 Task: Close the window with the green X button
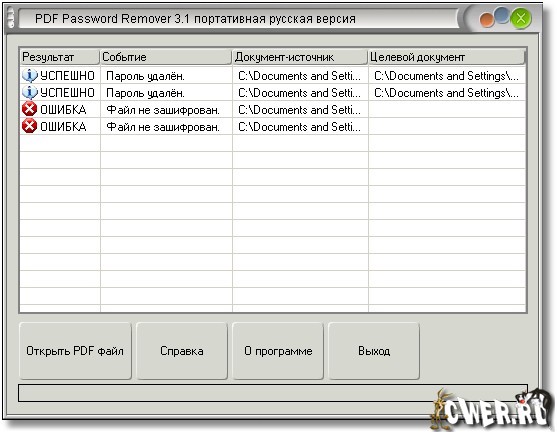[x=521, y=18]
